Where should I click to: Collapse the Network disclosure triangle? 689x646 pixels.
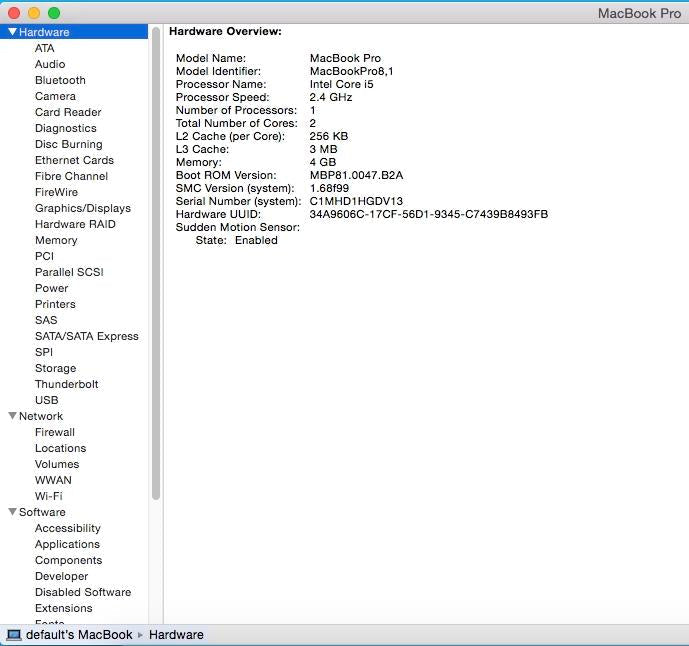pyautogui.click(x=12, y=416)
